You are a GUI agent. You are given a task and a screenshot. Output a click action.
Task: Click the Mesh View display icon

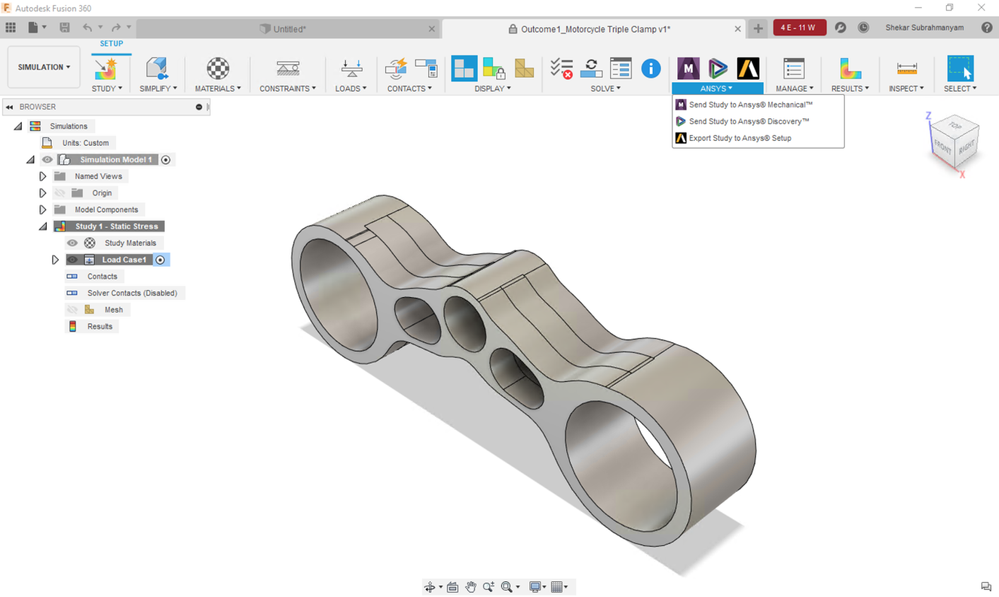coord(524,68)
